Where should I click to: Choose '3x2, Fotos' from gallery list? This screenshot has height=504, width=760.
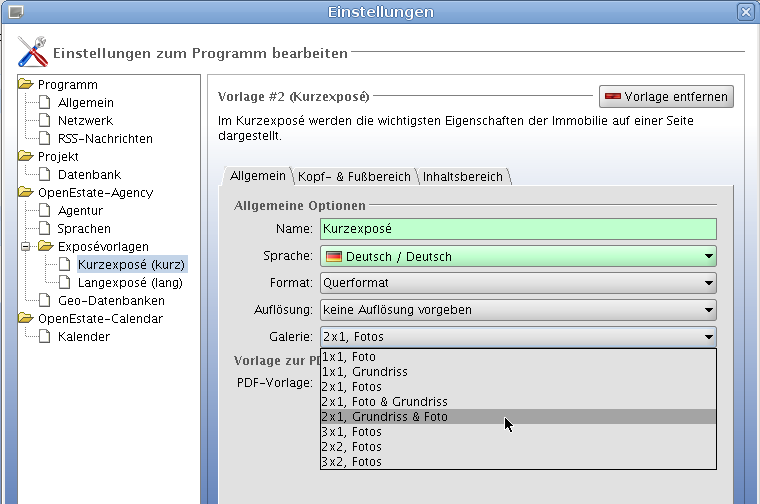pyautogui.click(x=352, y=462)
